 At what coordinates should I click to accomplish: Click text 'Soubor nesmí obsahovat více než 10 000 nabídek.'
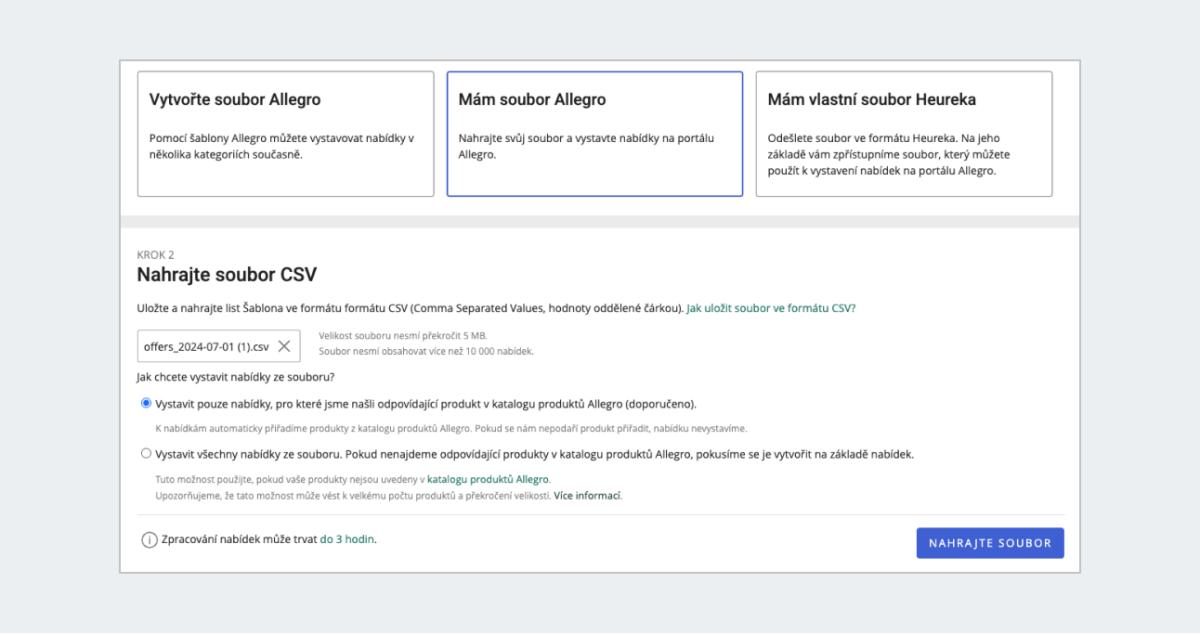point(426,352)
